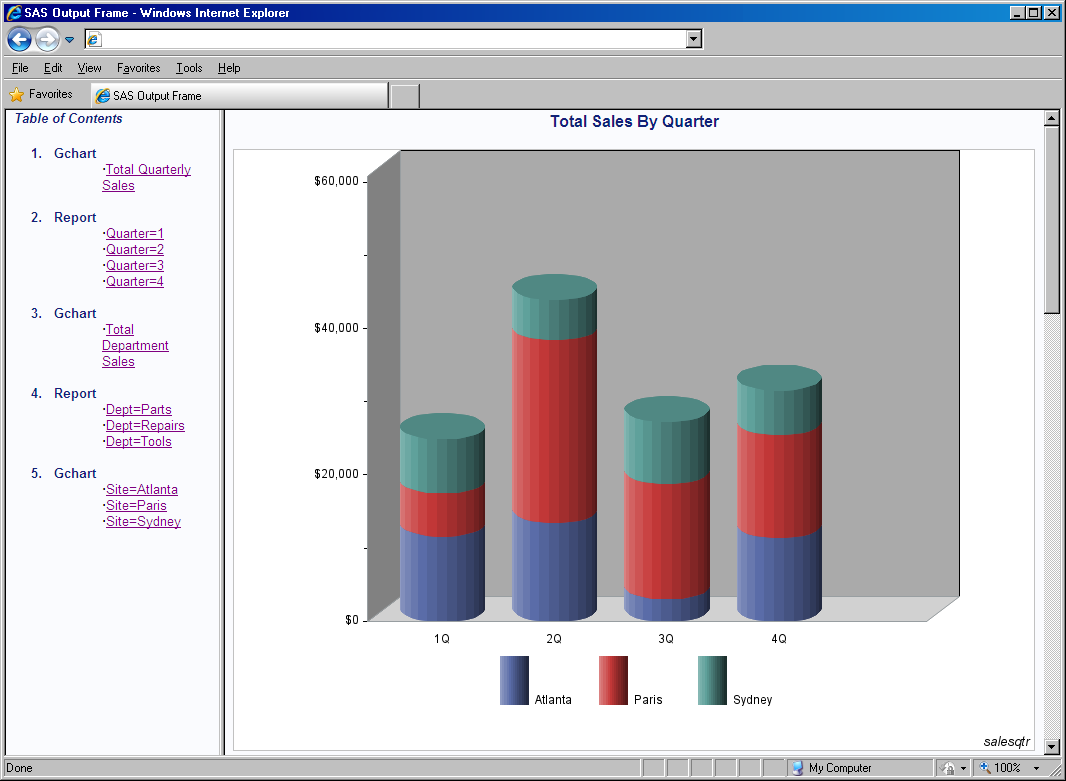The image size is (1066, 781).
Task: Click the Internet Explorer icon in address bar
Action: (x=95, y=39)
